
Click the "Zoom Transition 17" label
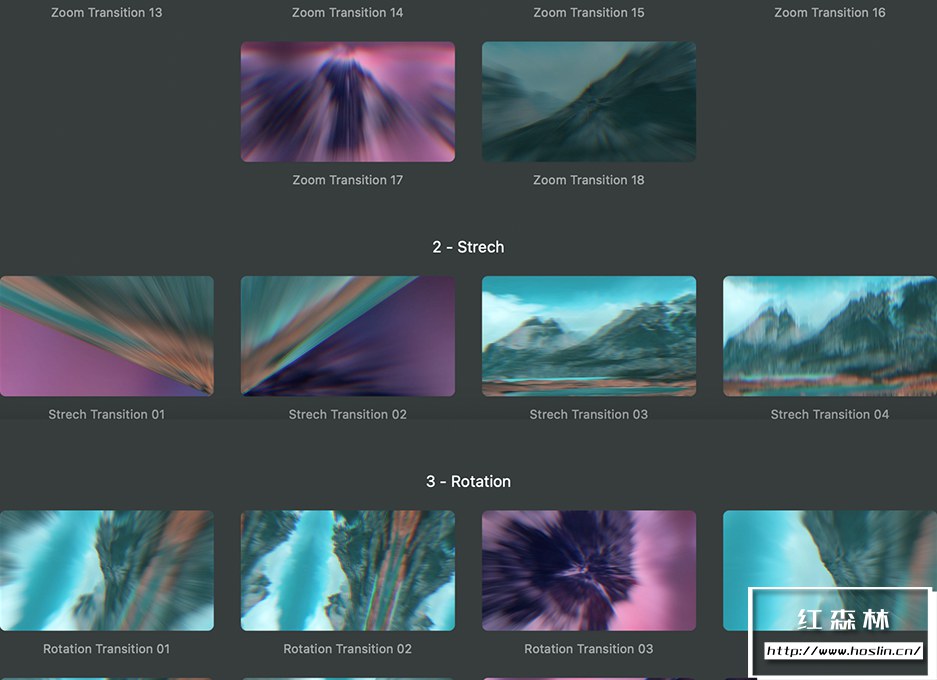coord(348,180)
